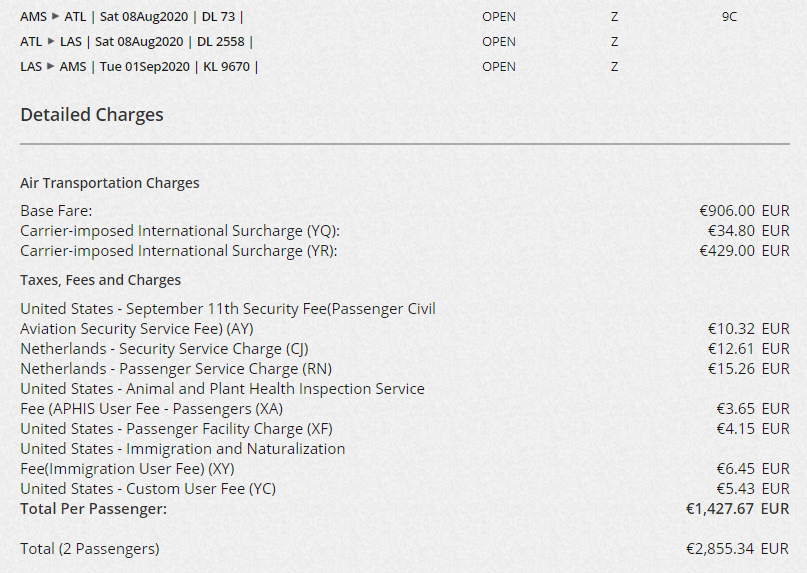The height and width of the screenshot is (573, 807).
Task: Click the Total Per Passenger amount €1,427.67
Action: [715, 509]
